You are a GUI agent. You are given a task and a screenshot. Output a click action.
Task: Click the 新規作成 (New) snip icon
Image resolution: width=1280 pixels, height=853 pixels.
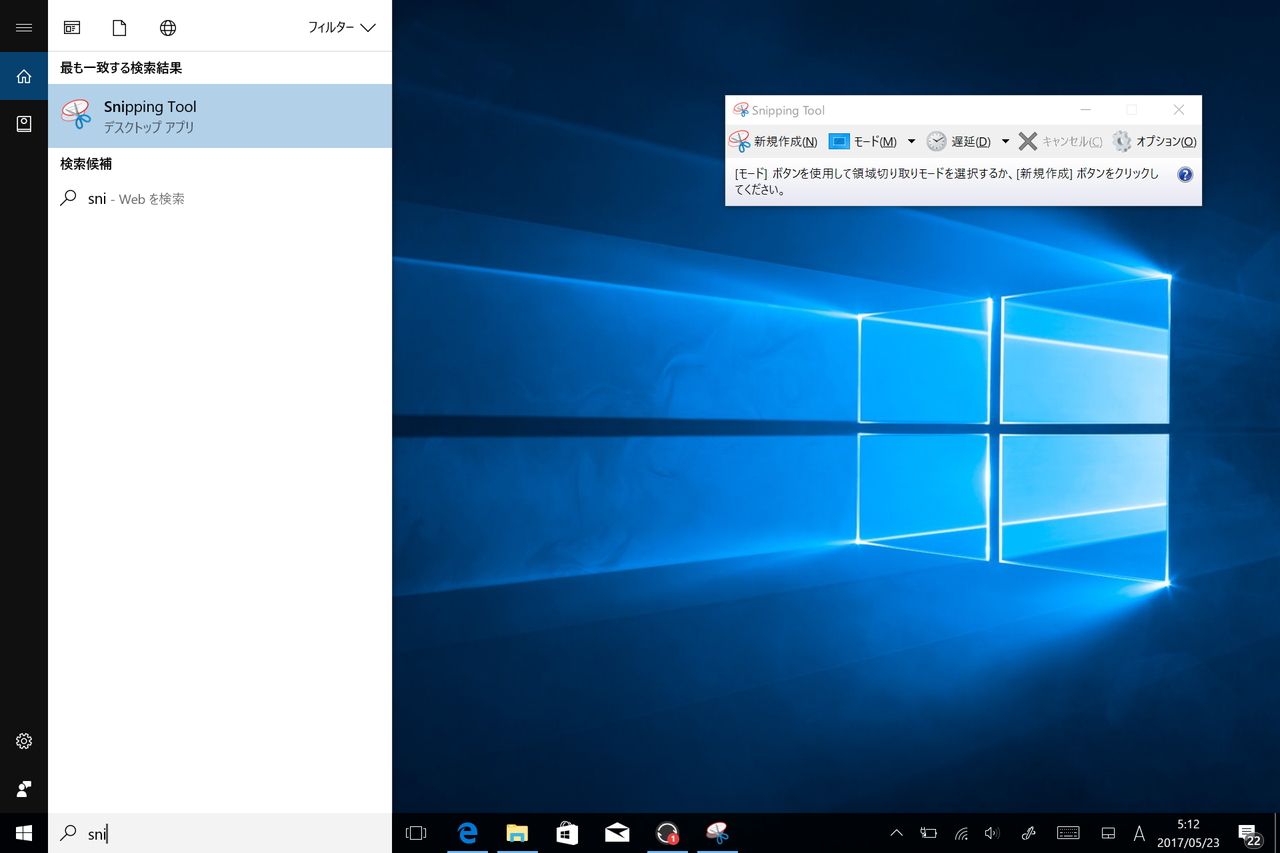click(x=742, y=141)
